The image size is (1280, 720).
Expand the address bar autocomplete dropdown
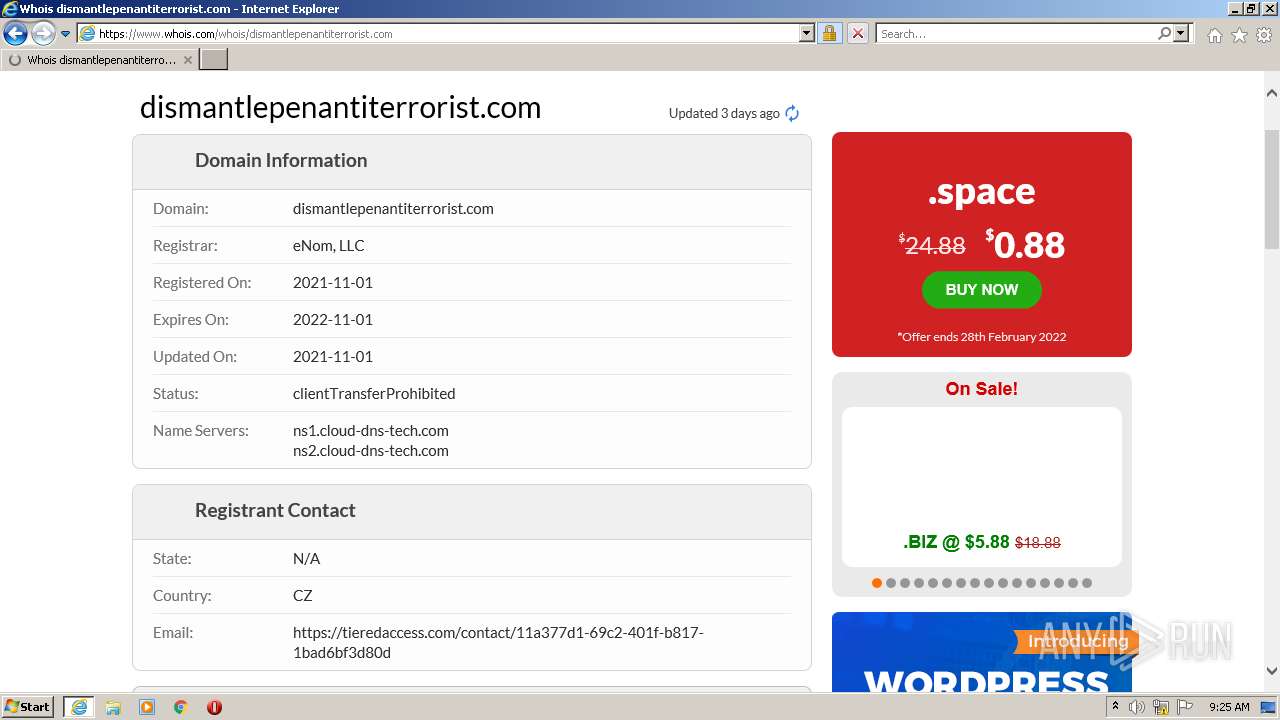pos(807,33)
